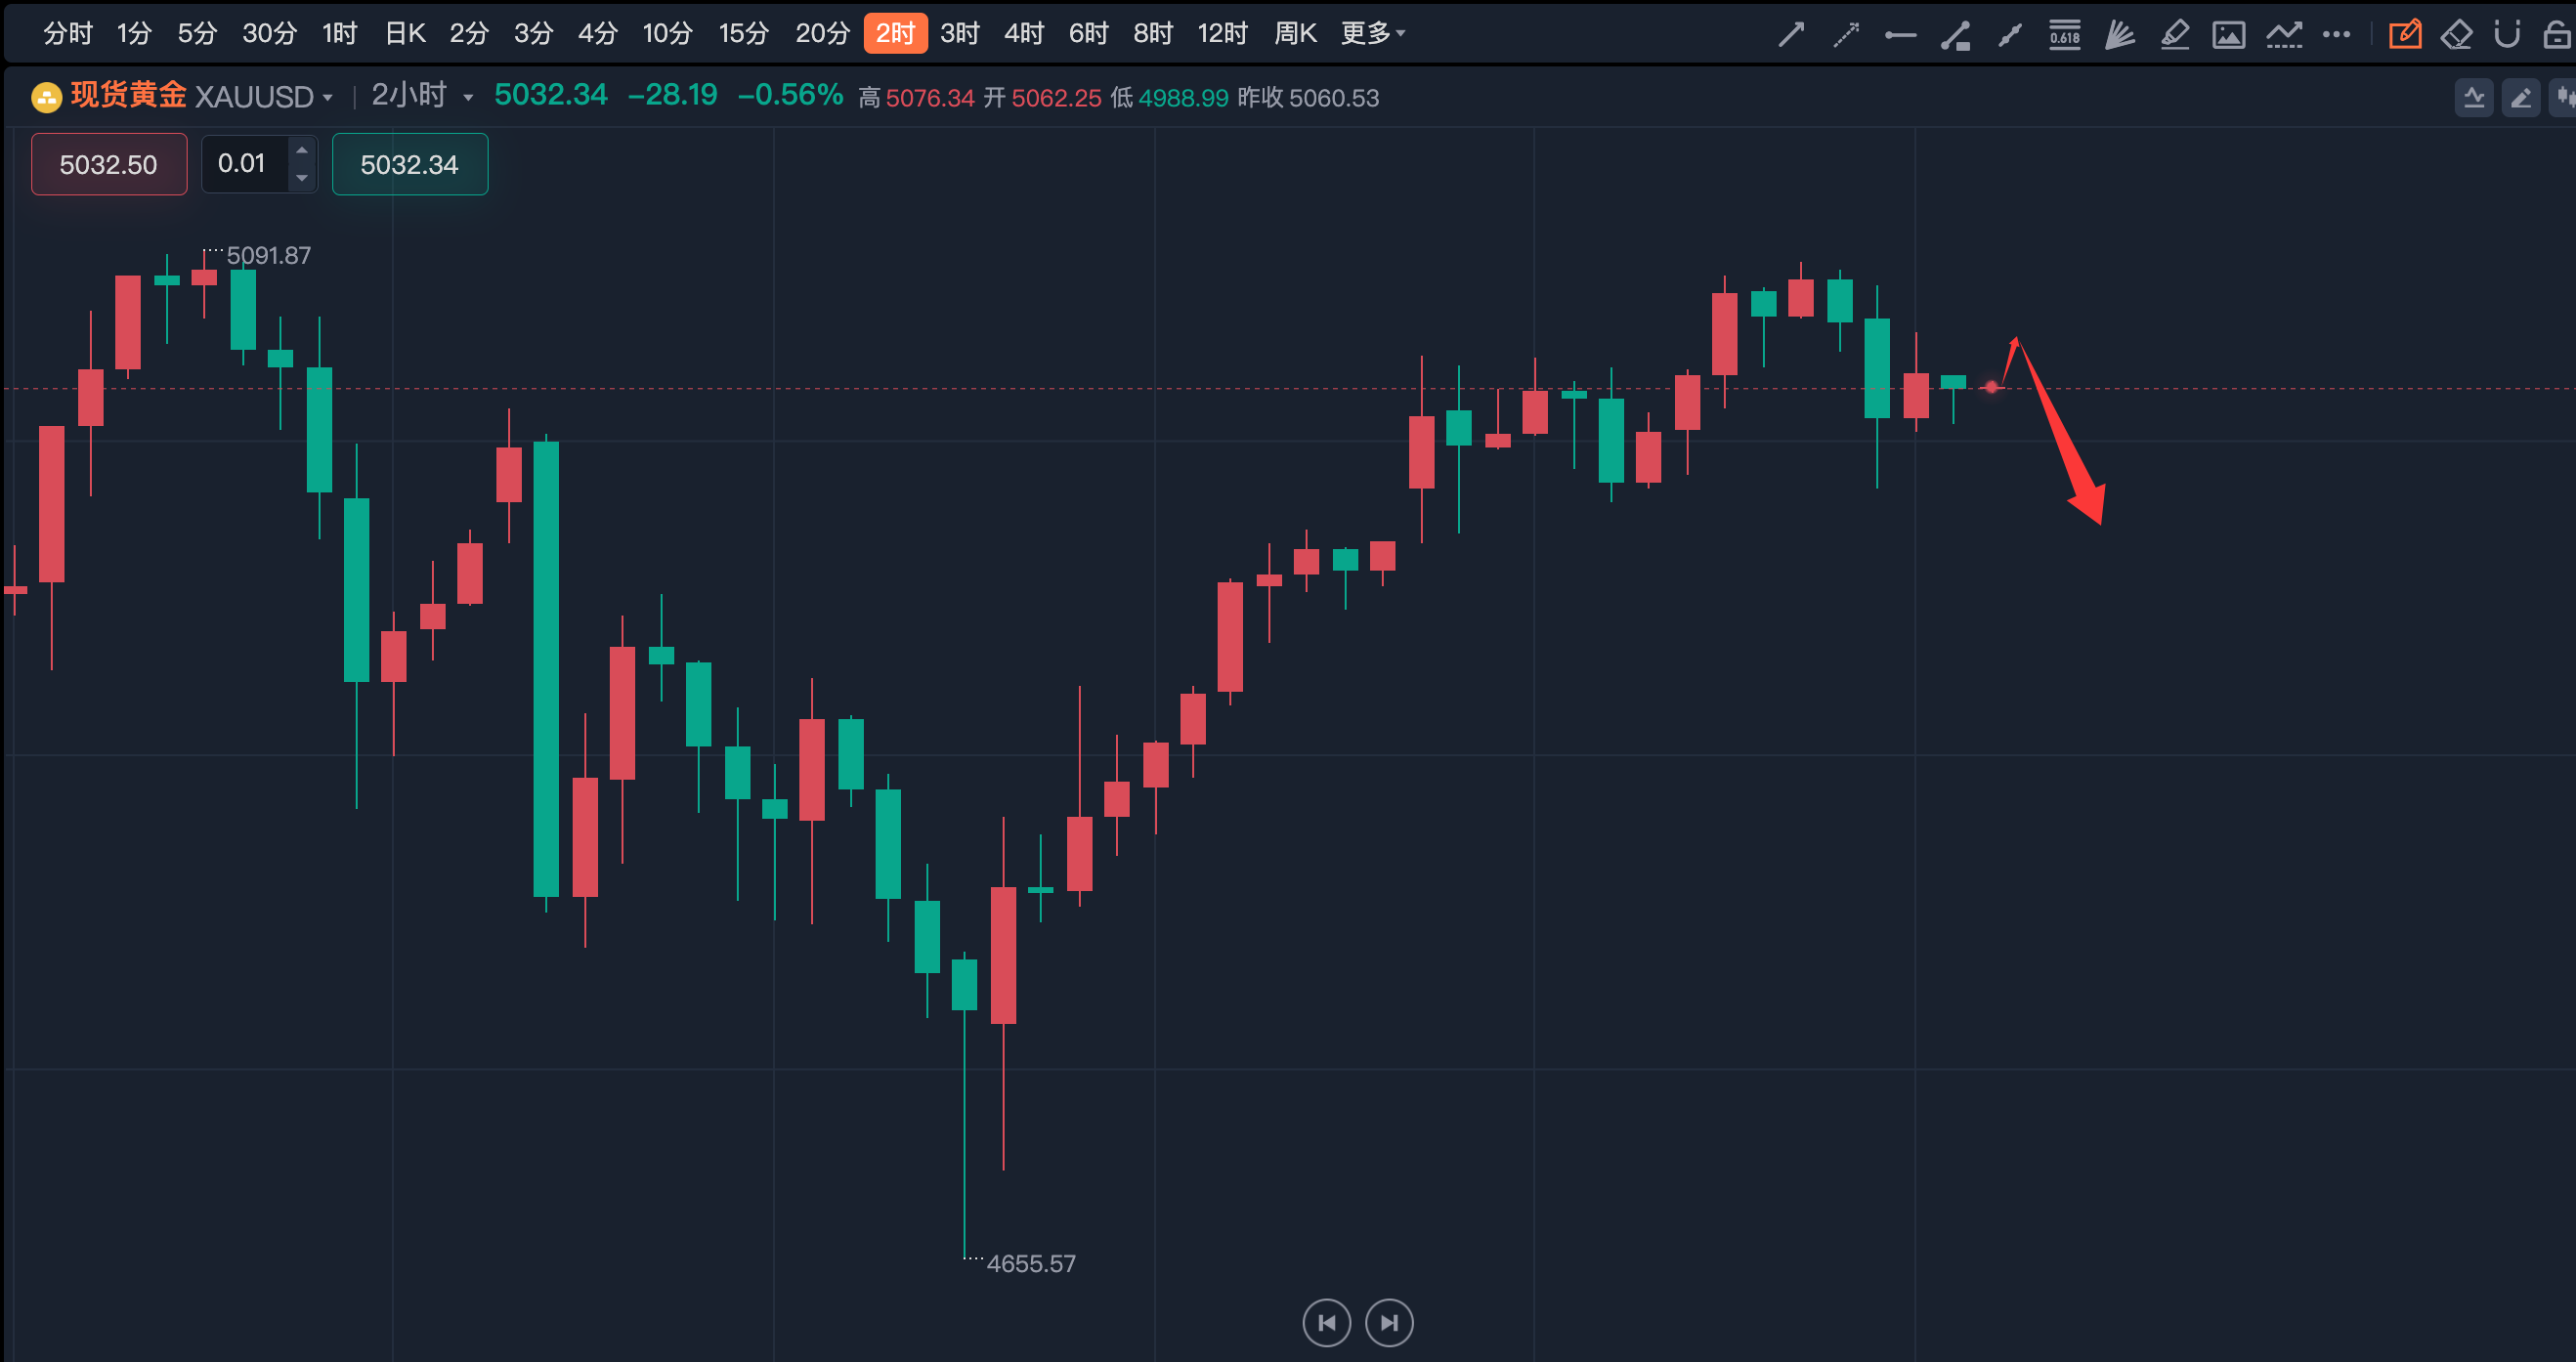The height and width of the screenshot is (1362, 2576).
Task: Toggle the orange drawing mode pencil icon
Action: click(x=2405, y=35)
